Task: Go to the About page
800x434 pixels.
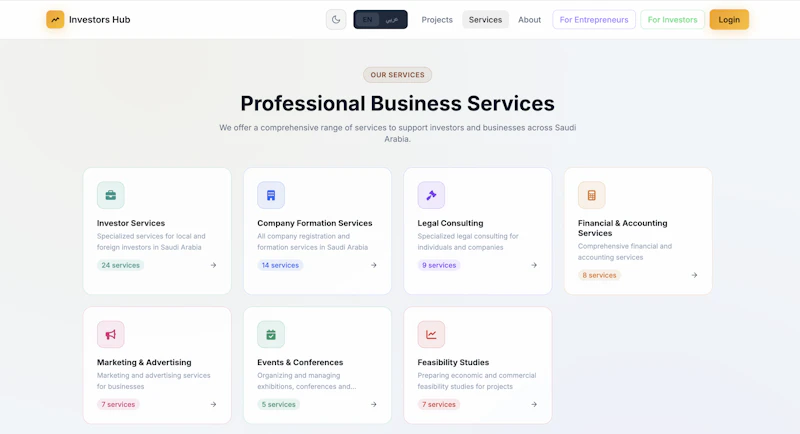Action: click(x=529, y=19)
